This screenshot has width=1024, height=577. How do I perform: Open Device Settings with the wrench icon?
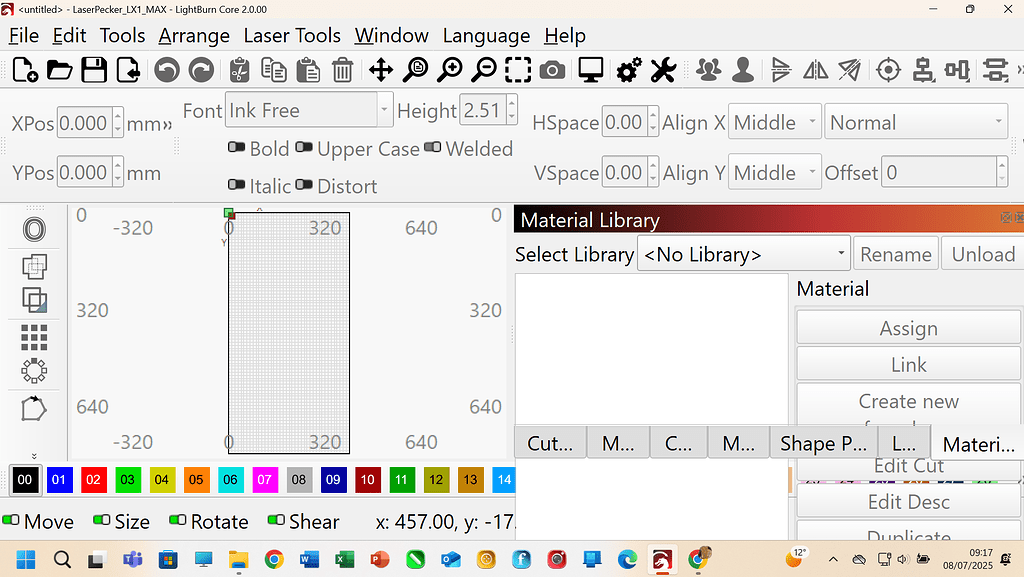[663, 70]
